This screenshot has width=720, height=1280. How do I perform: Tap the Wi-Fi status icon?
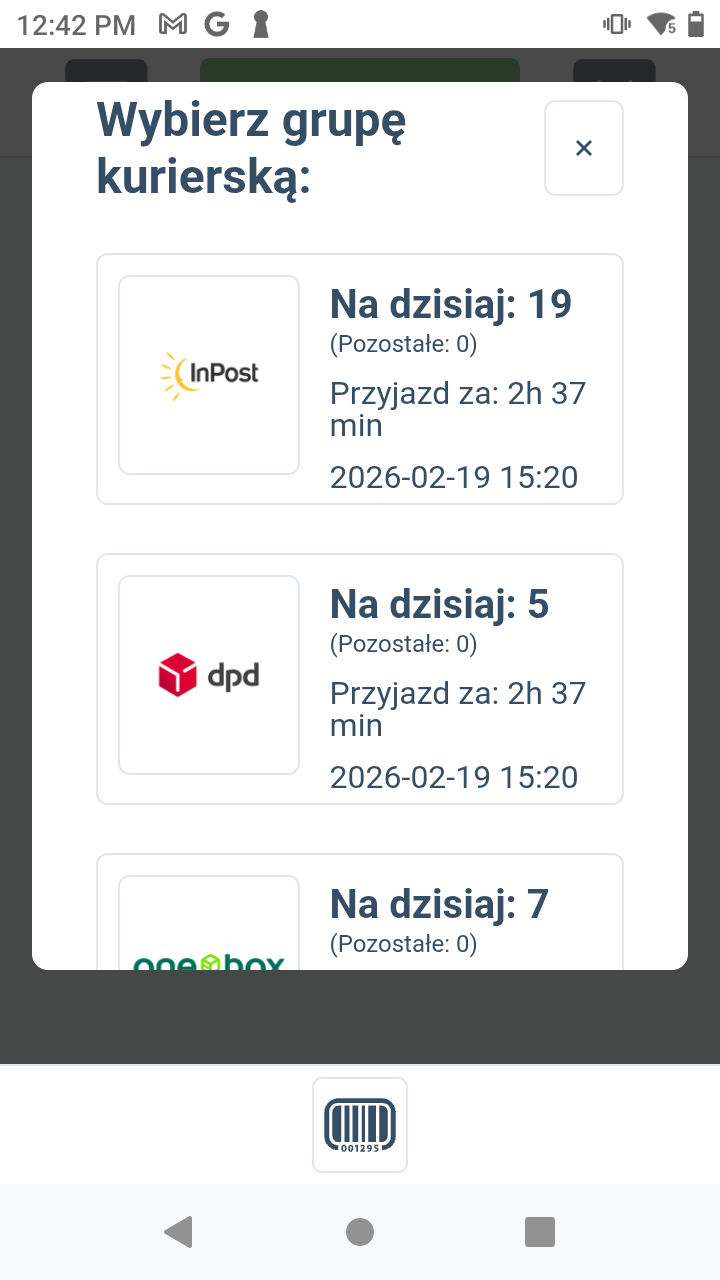point(661,24)
